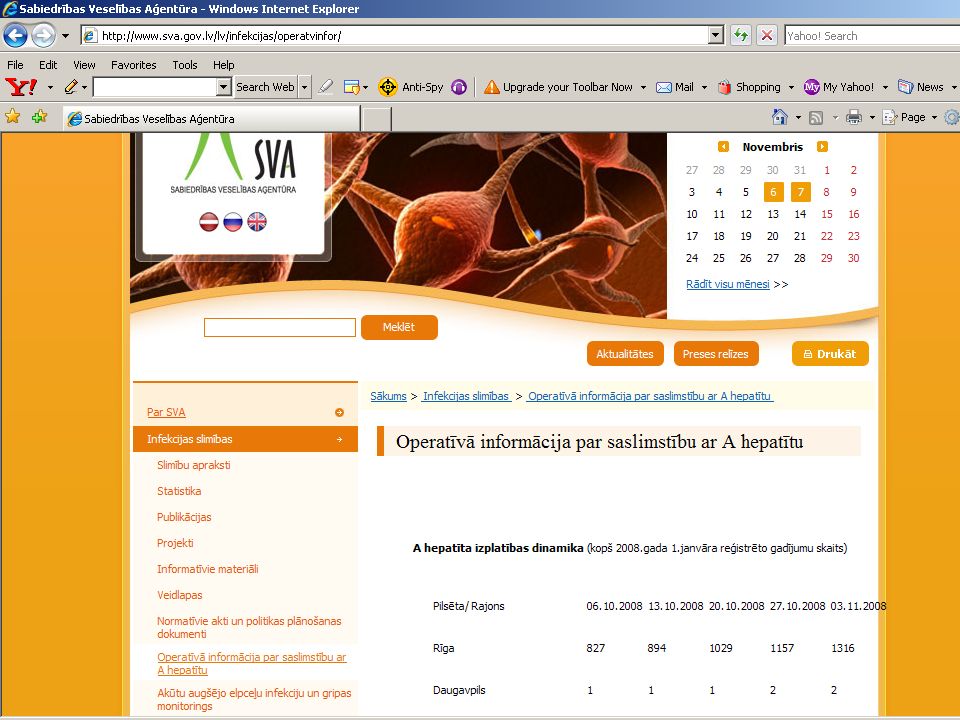
Task: Click the Meklēt search button
Action: click(399, 327)
